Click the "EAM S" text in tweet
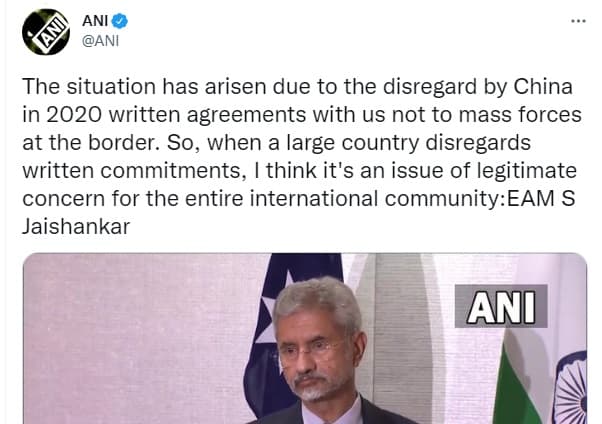Image resolution: width=602 pixels, height=424 pixels. click(541, 199)
